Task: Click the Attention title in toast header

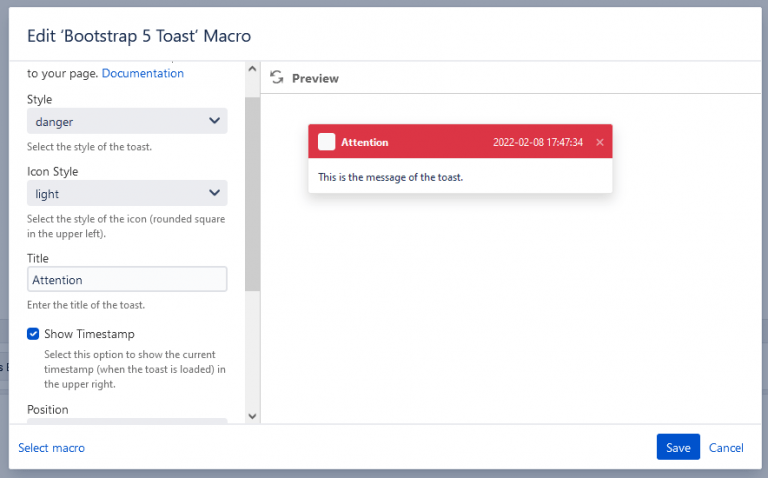Action: tap(364, 142)
